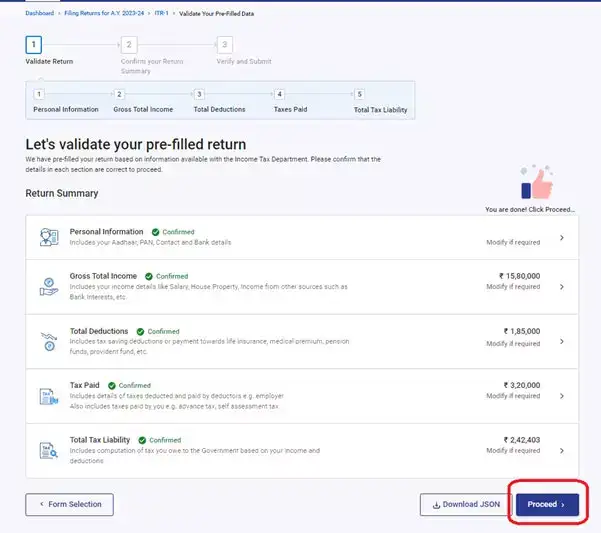
Task: Expand the Gross Total Income chevron
Action: click(x=562, y=287)
